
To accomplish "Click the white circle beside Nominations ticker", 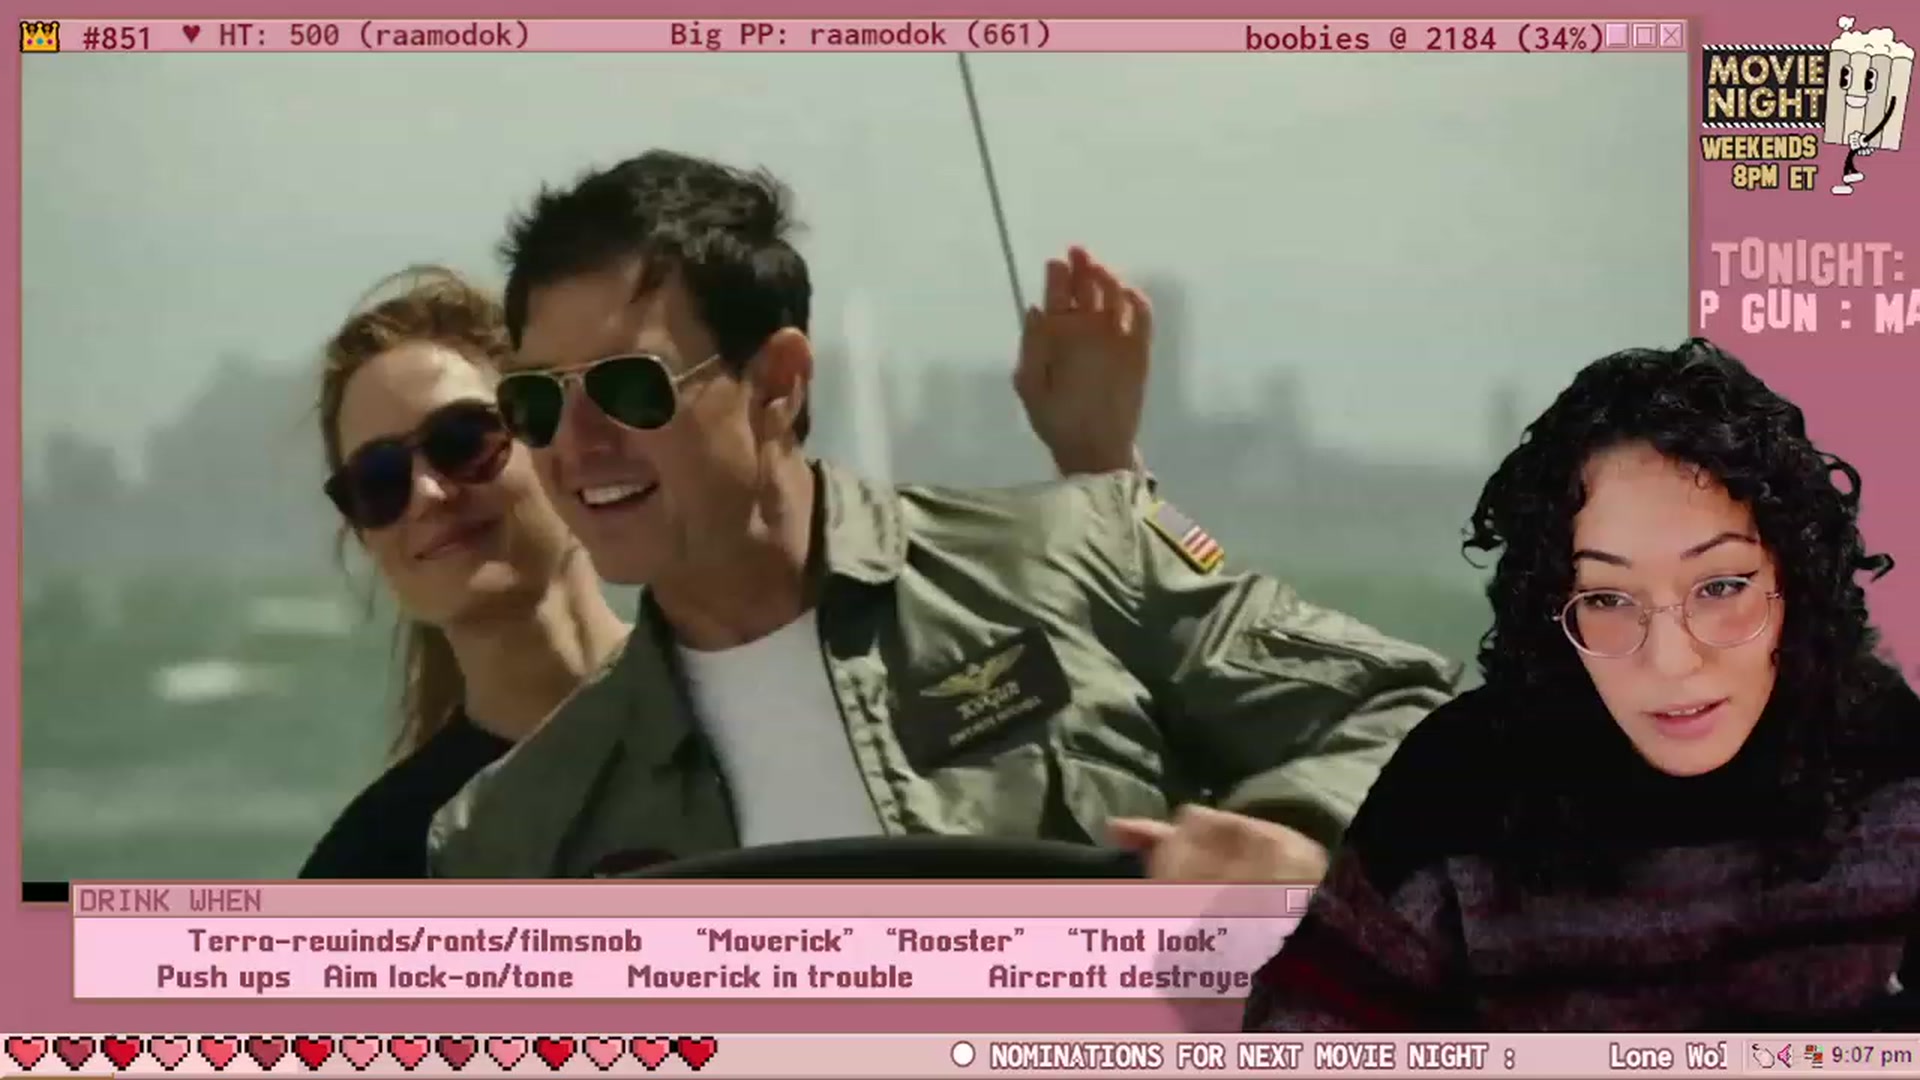I will click(963, 1055).
